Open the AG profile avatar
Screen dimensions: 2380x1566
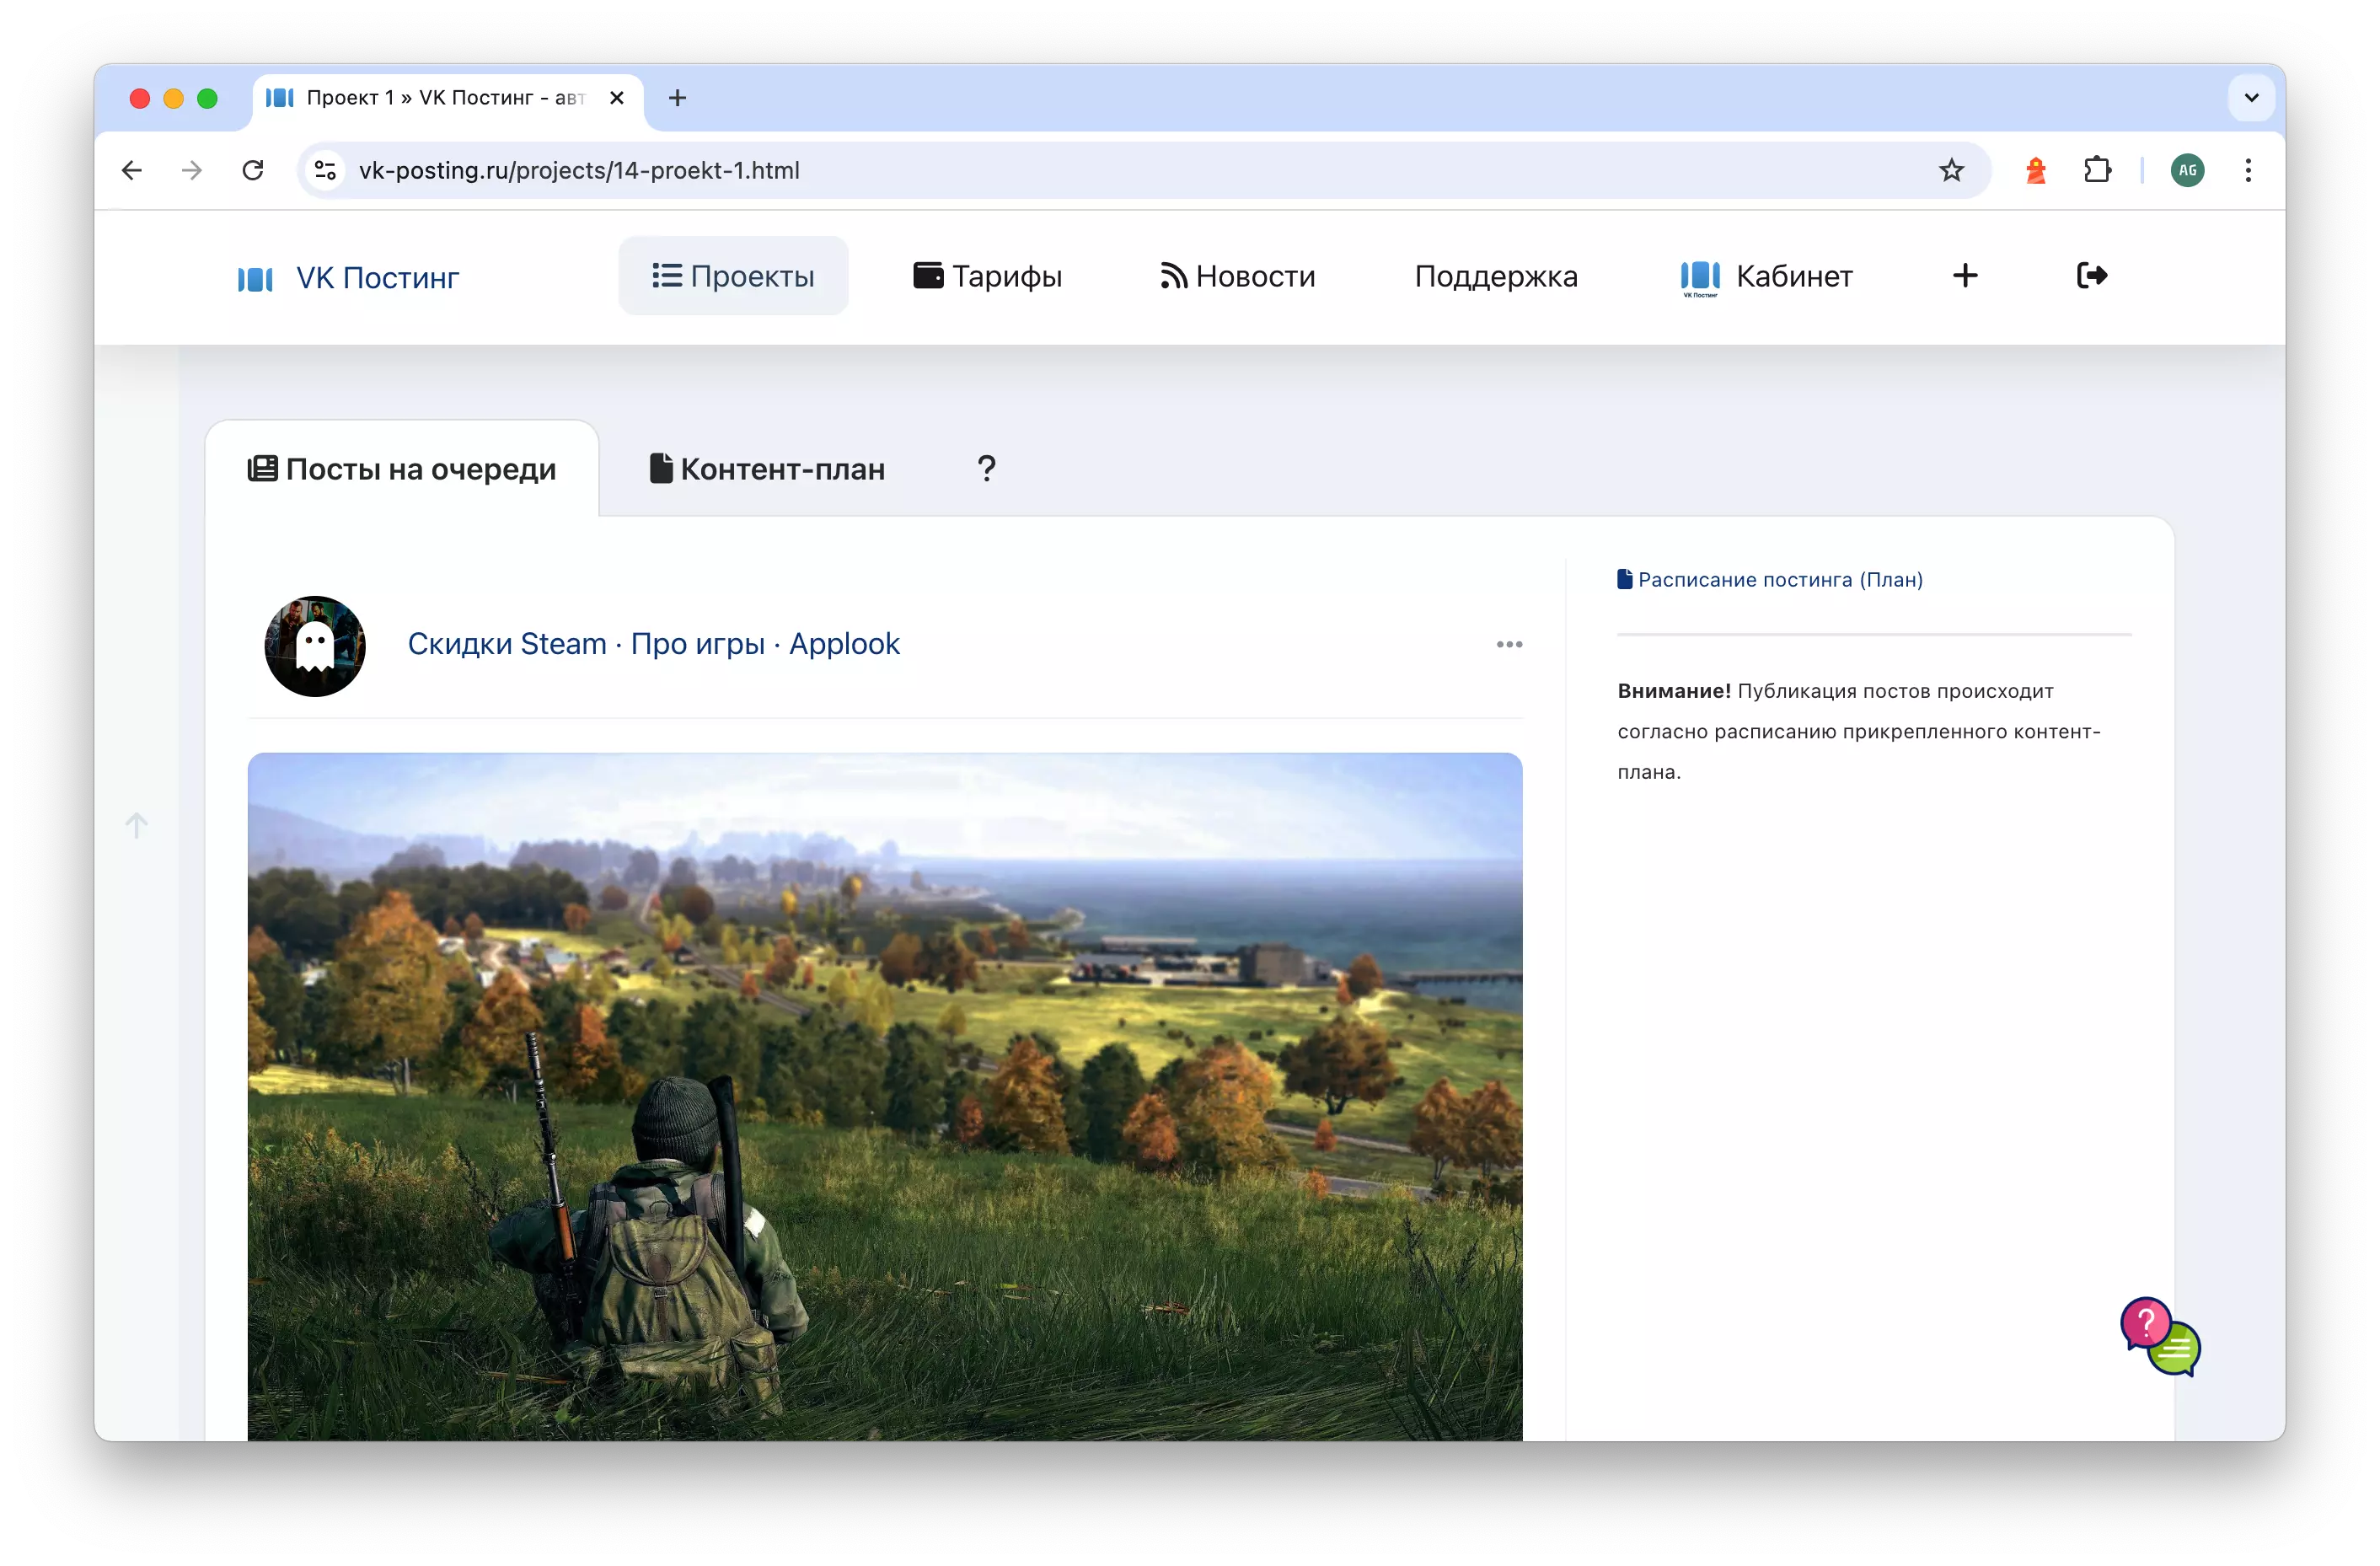[2187, 170]
